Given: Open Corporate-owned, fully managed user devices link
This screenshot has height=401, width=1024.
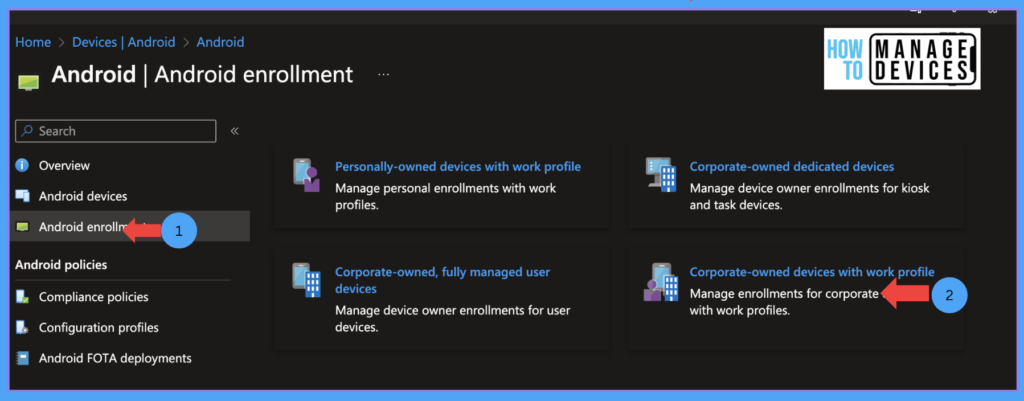Looking at the screenshot, I should point(442,280).
